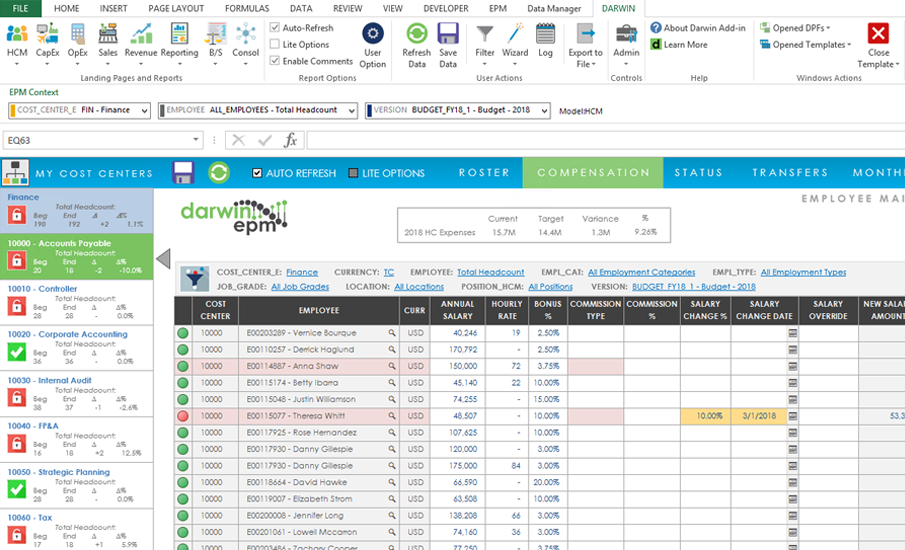
Task: Switch to the FORMULAS ribbon tab
Action: 247,8
